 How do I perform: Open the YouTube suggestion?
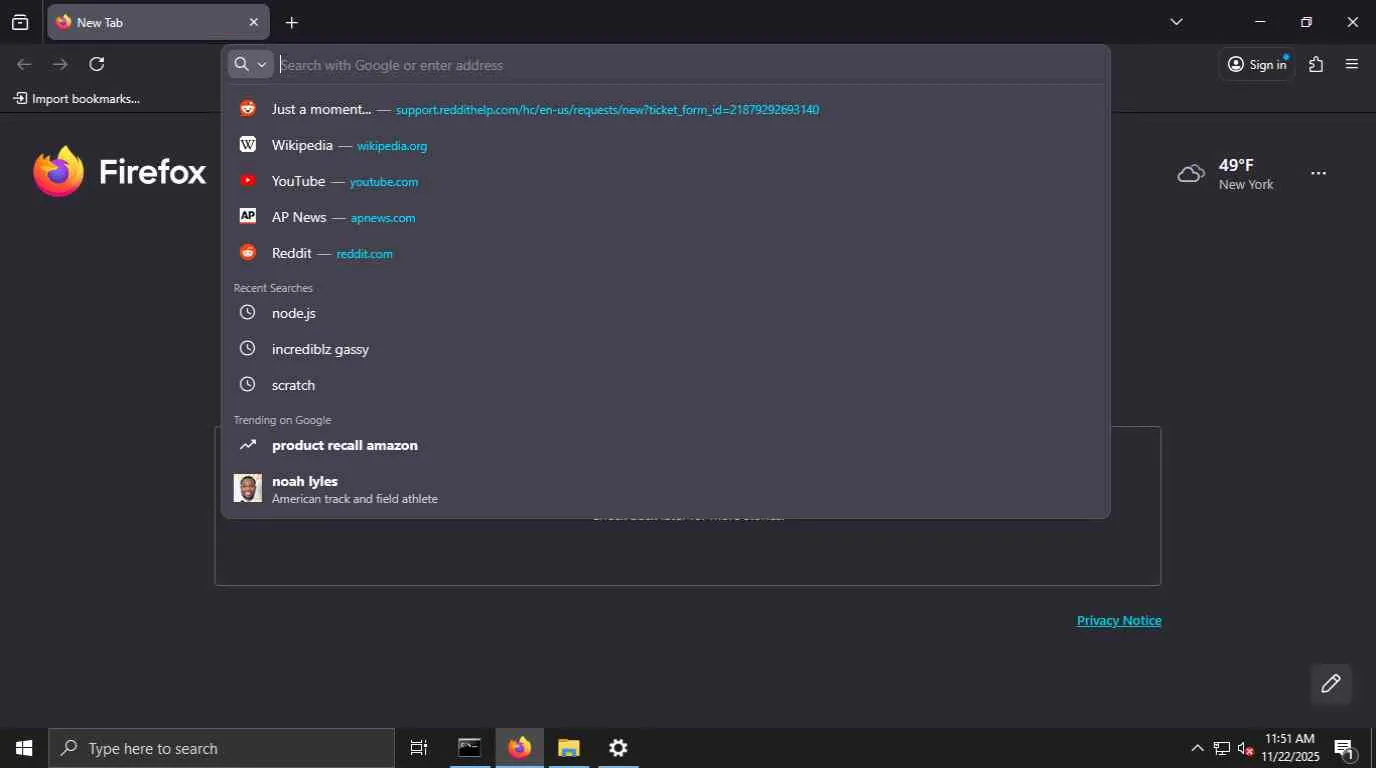[x=666, y=181]
